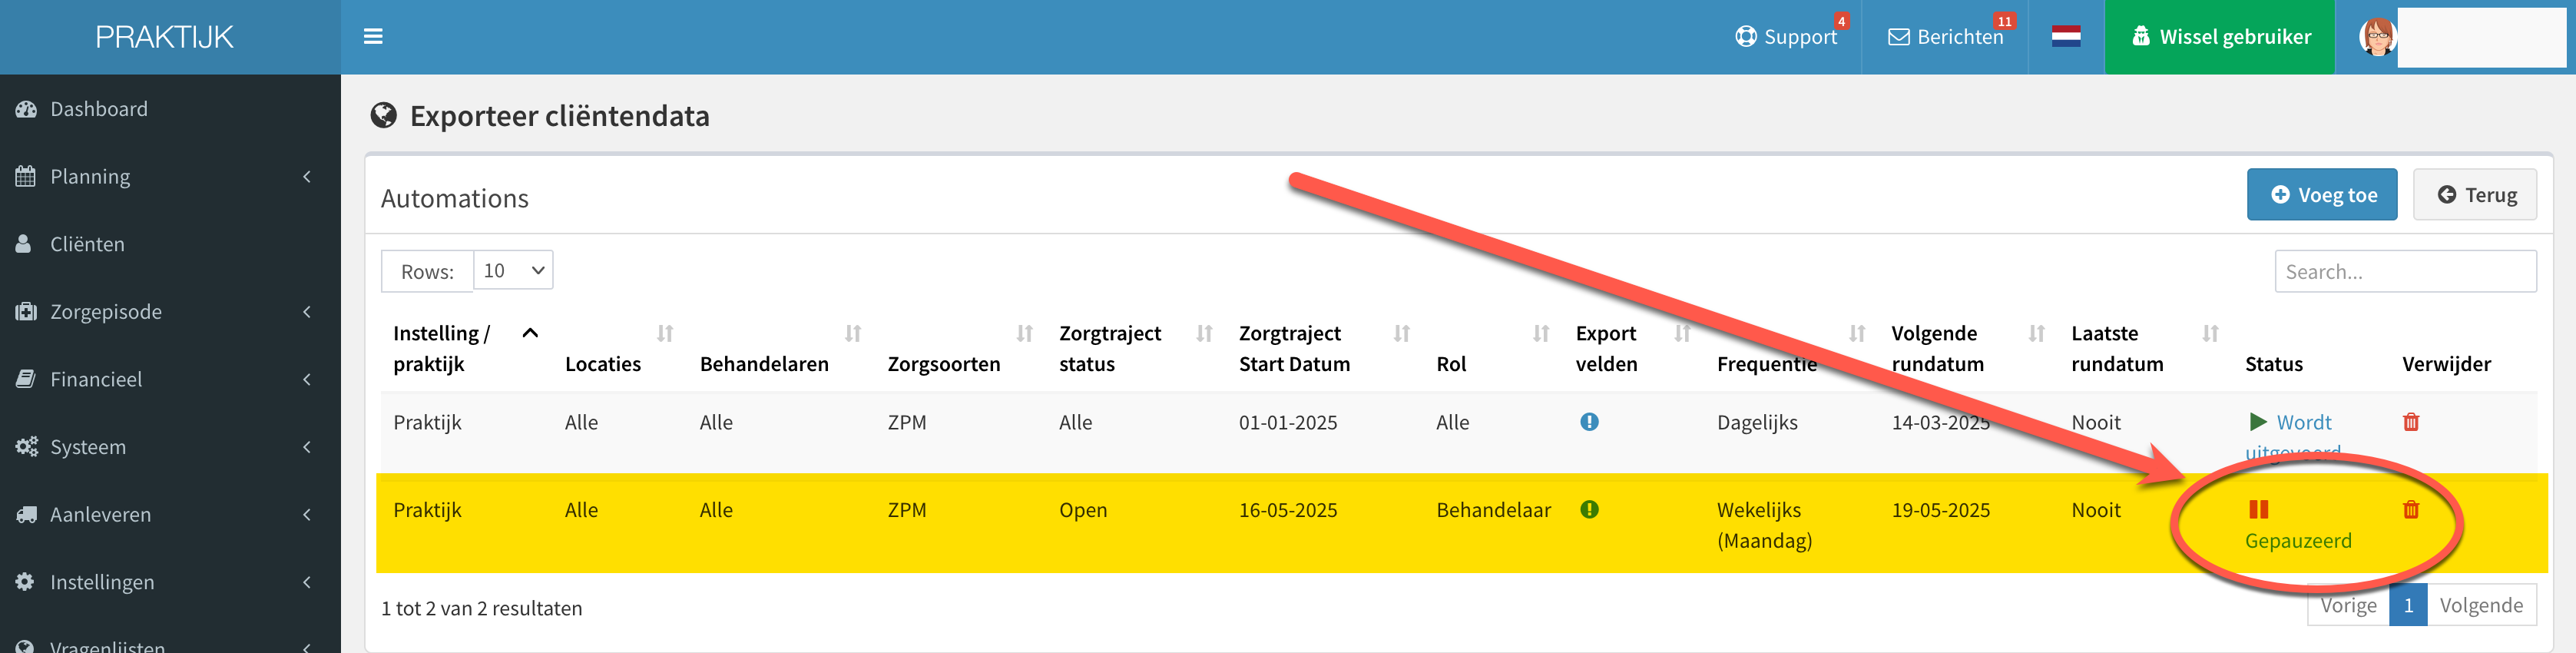Screen dimensions: 2576x653
Task: Expand the Financieel submenu chevron
Action: [x=307, y=380]
